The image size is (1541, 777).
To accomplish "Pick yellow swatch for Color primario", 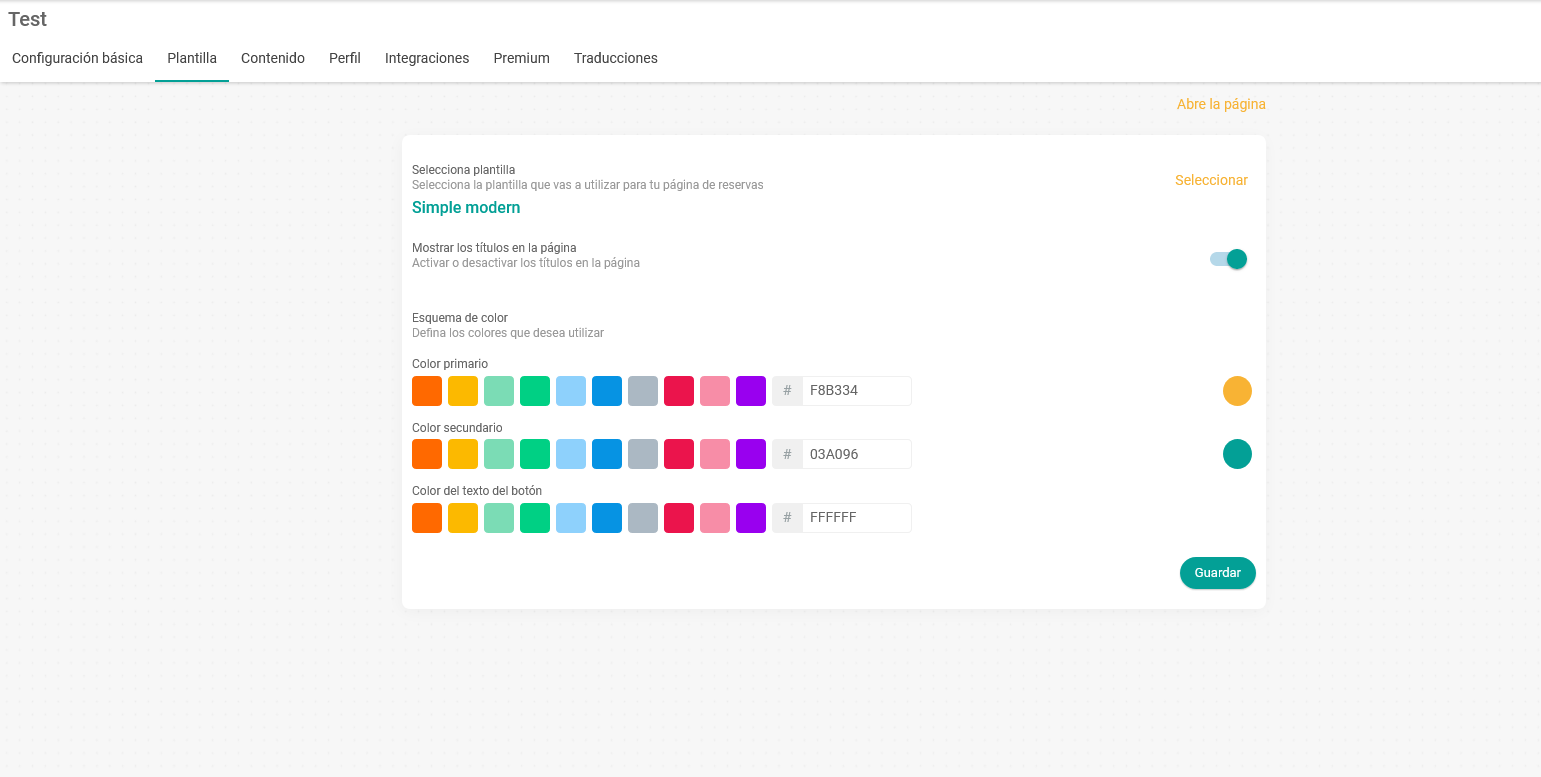I will [463, 391].
